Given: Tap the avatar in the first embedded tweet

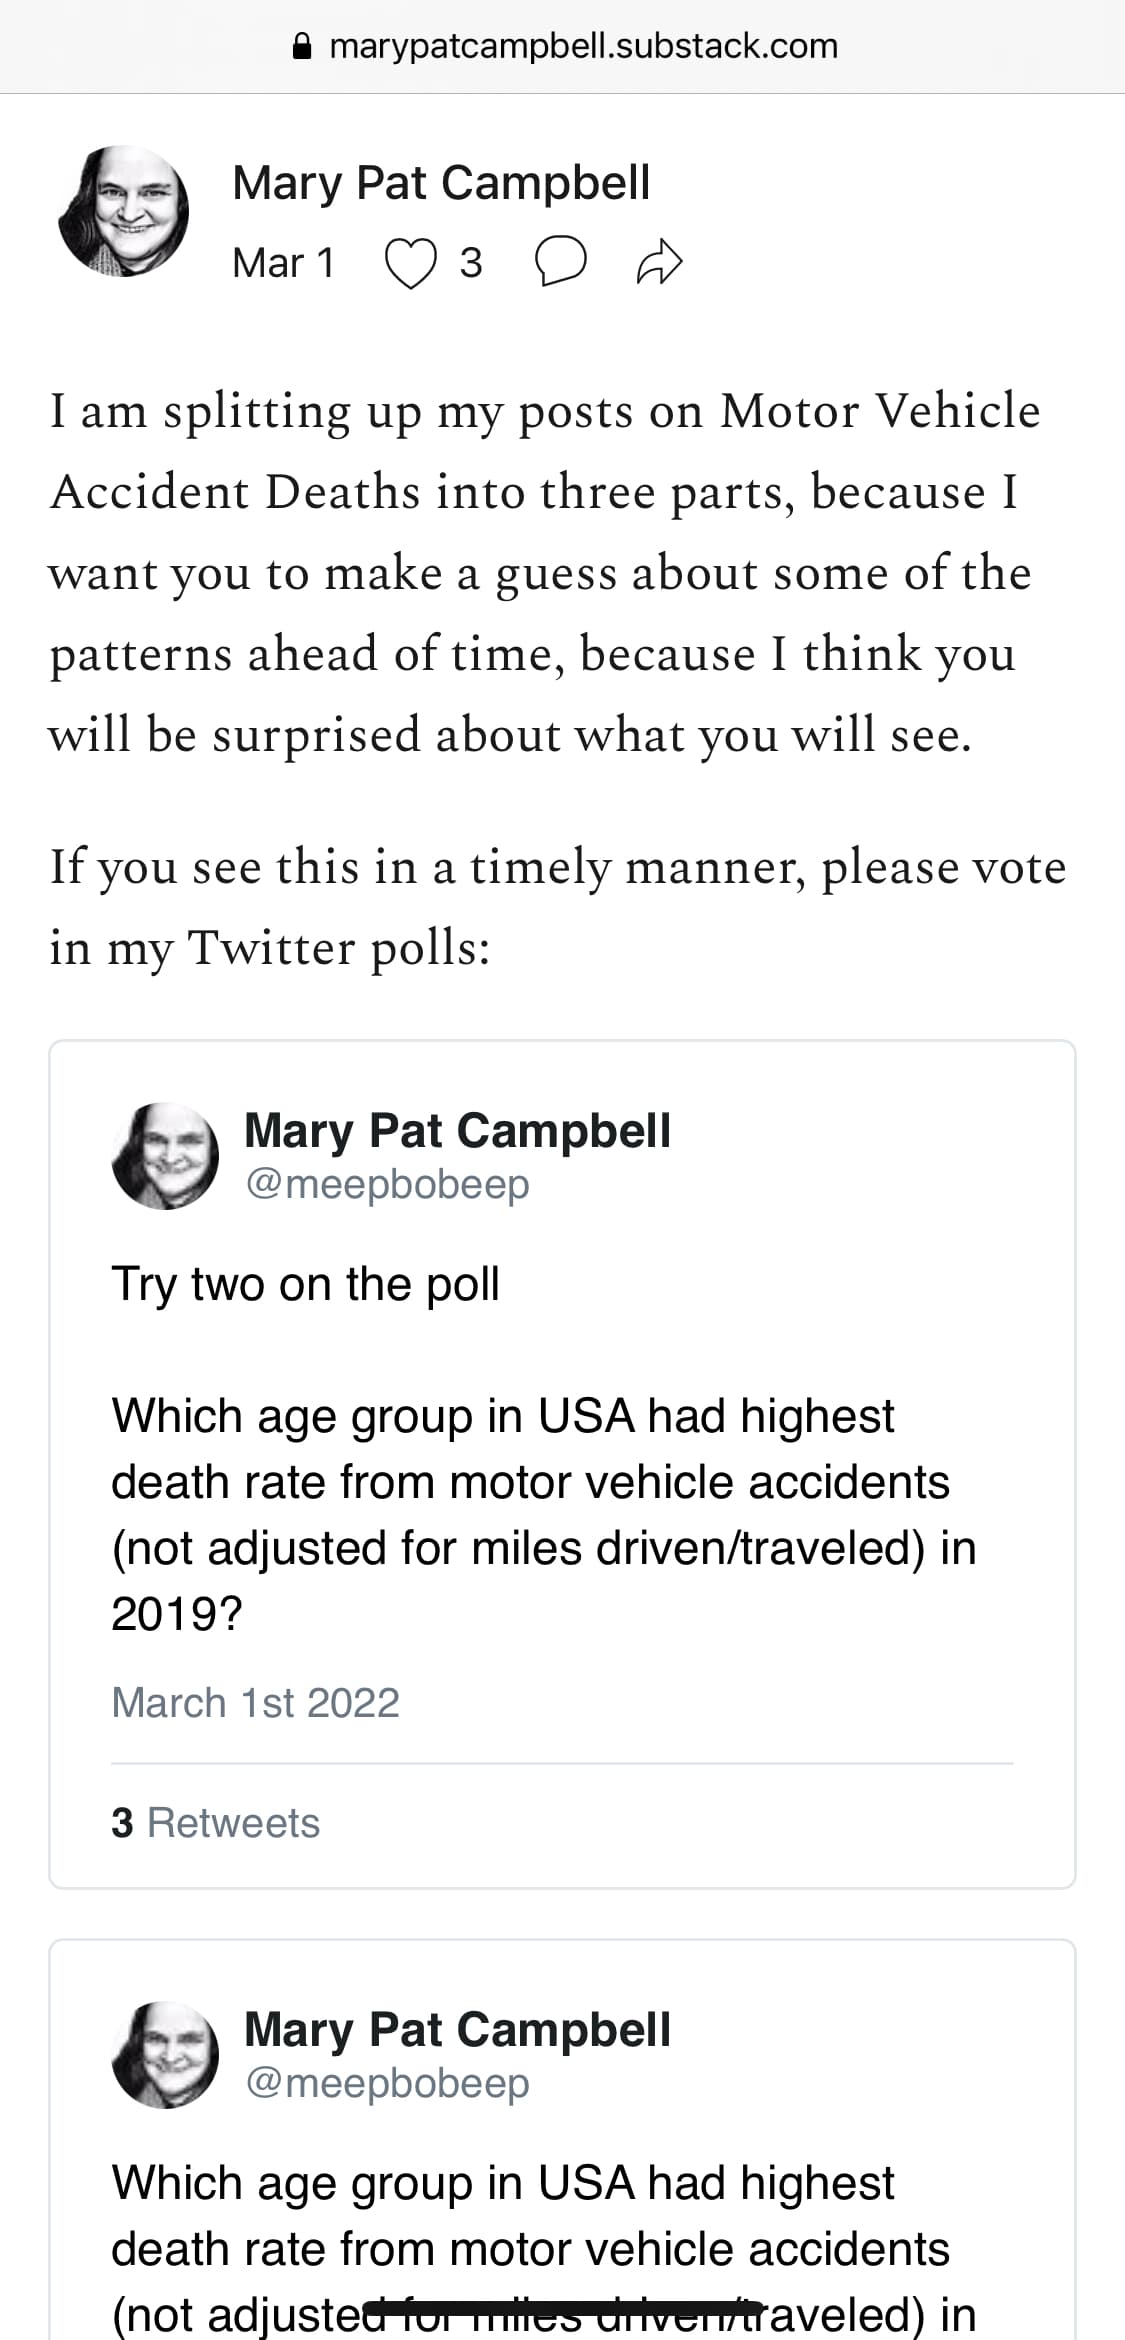Looking at the screenshot, I should click(x=165, y=1156).
